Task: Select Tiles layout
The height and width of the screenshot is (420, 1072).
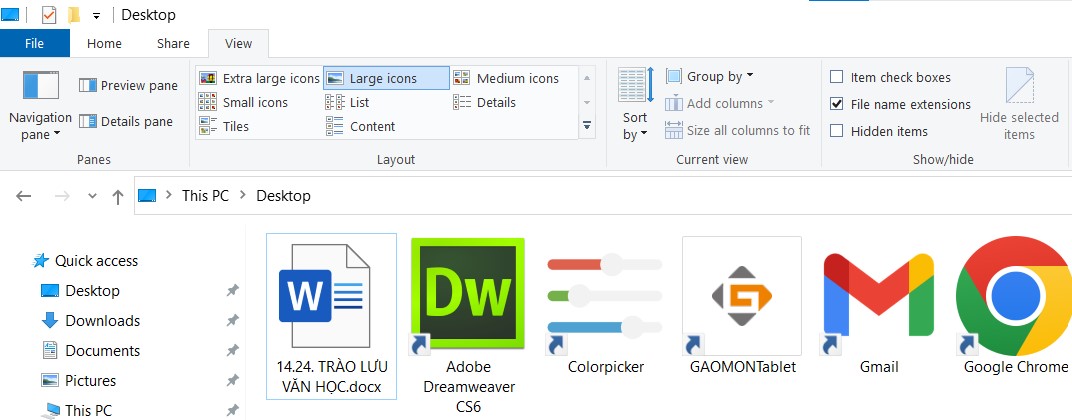Action: pyautogui.click(x=224, y=126)
